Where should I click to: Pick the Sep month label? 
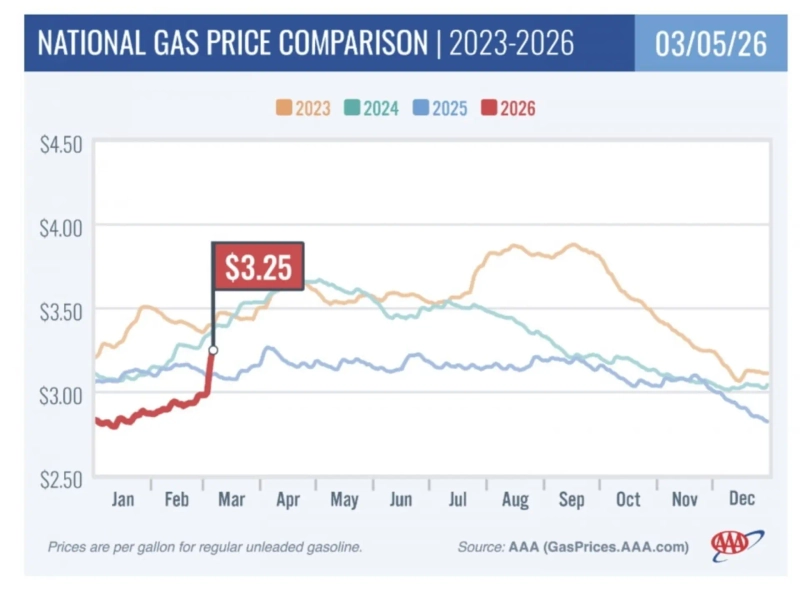(x=572, y=499)
